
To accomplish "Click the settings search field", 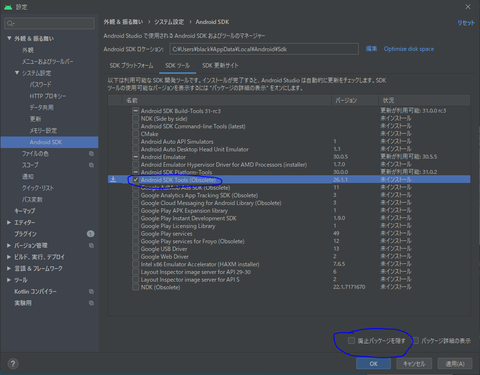I will [49, 23].
